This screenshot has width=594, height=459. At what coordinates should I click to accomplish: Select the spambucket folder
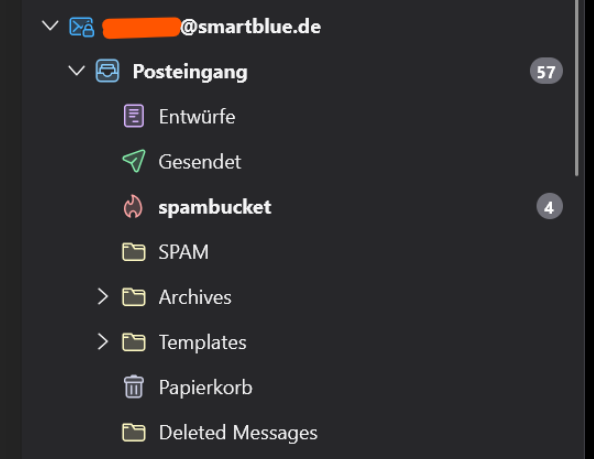pos(215,207)
